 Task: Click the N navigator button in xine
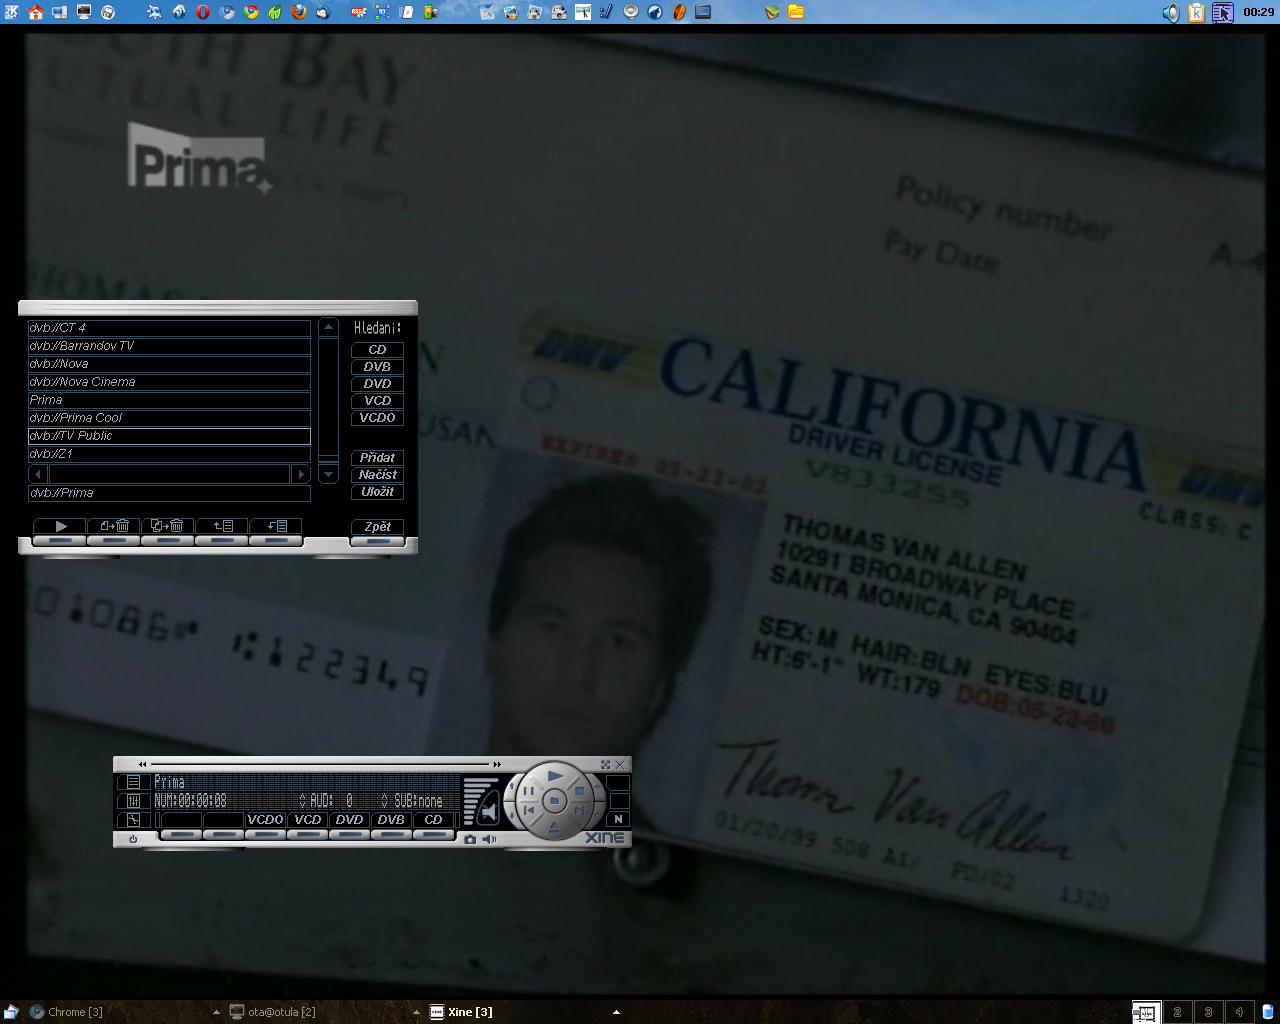pyautogui.click(x=618, y=819)
